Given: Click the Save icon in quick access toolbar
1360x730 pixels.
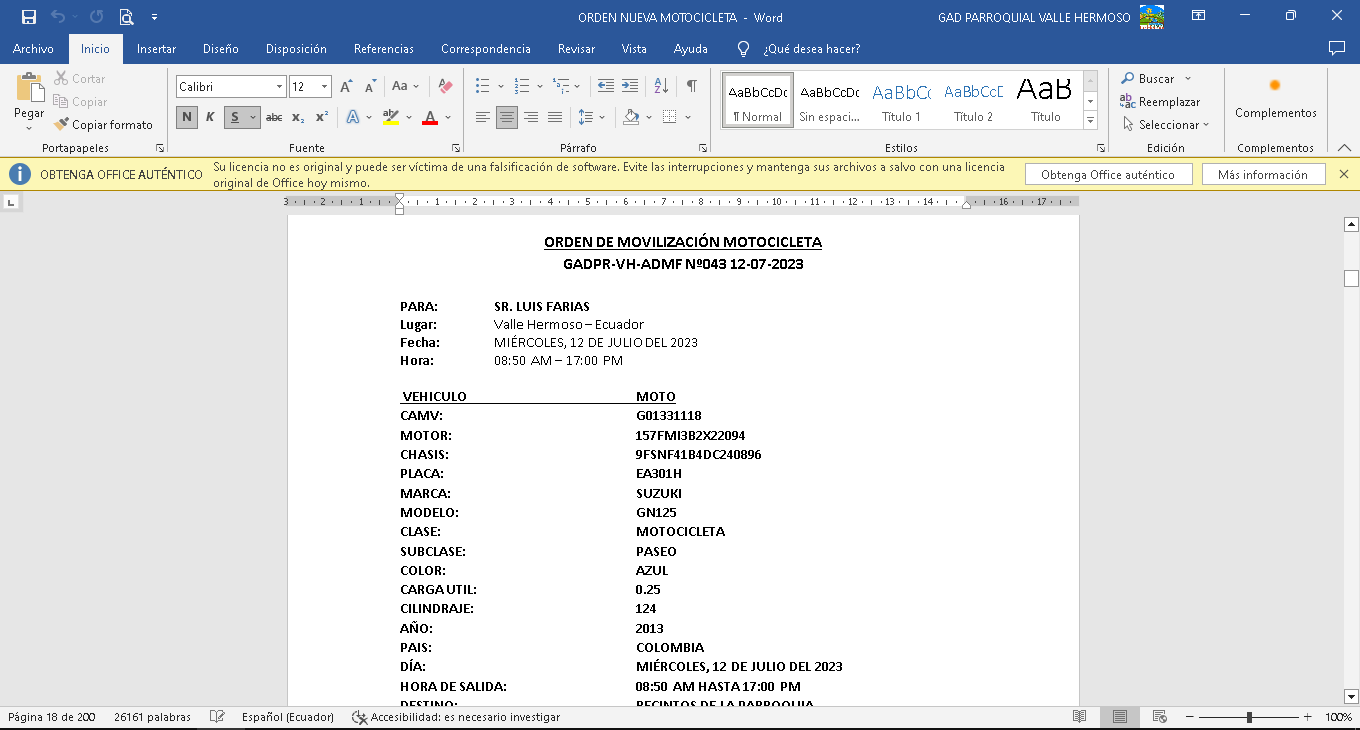Looking at the screenshot, I should tap(29, 17).
